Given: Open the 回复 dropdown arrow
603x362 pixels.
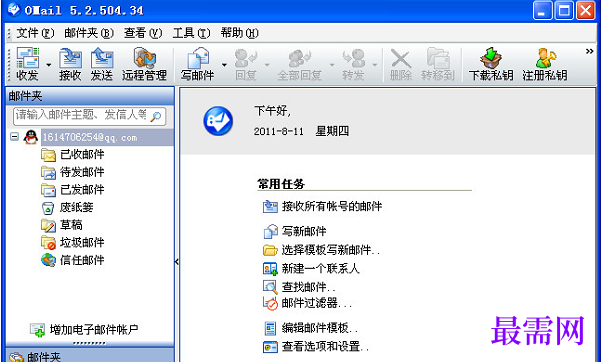Looking at the screenshot, I should 267,65.
